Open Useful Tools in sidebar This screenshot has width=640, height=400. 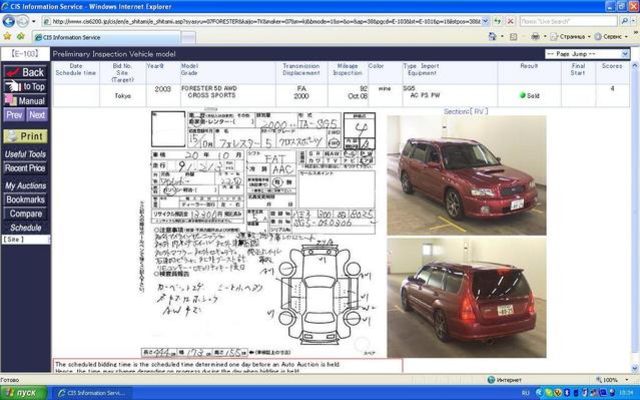[25, 154]
